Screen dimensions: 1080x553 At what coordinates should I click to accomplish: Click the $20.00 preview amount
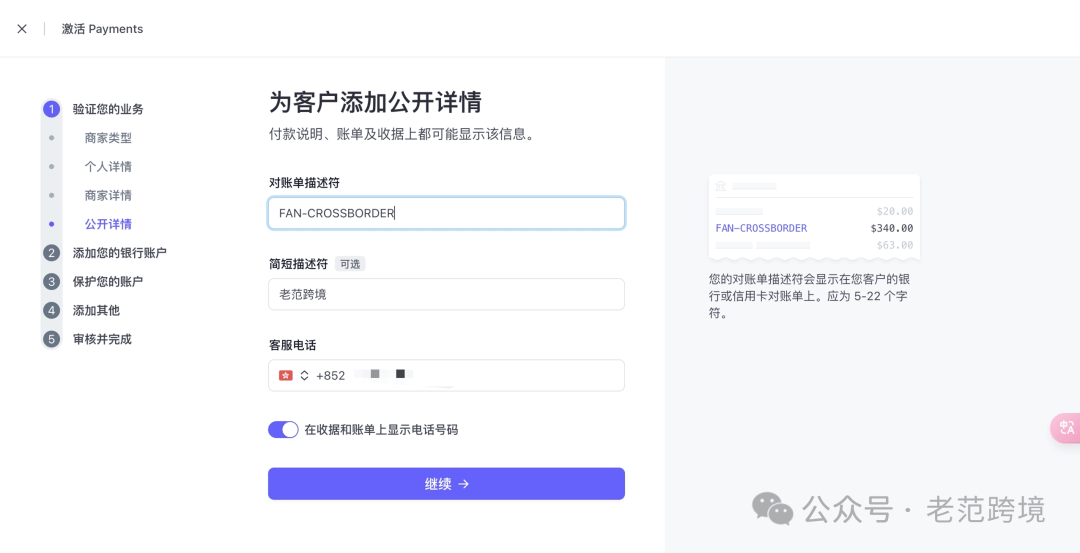895,211
